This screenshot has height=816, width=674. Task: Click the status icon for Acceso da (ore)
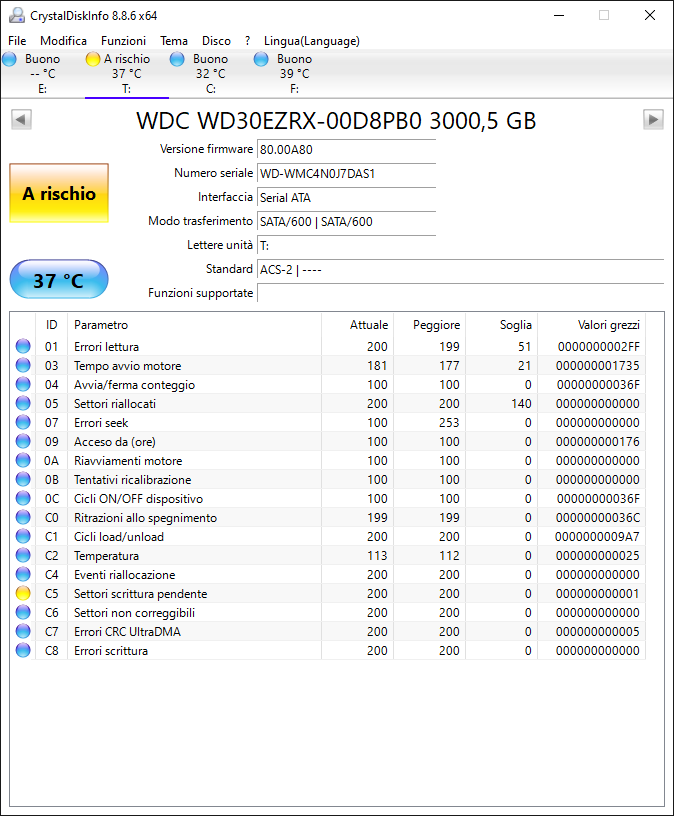coord(23,441)
